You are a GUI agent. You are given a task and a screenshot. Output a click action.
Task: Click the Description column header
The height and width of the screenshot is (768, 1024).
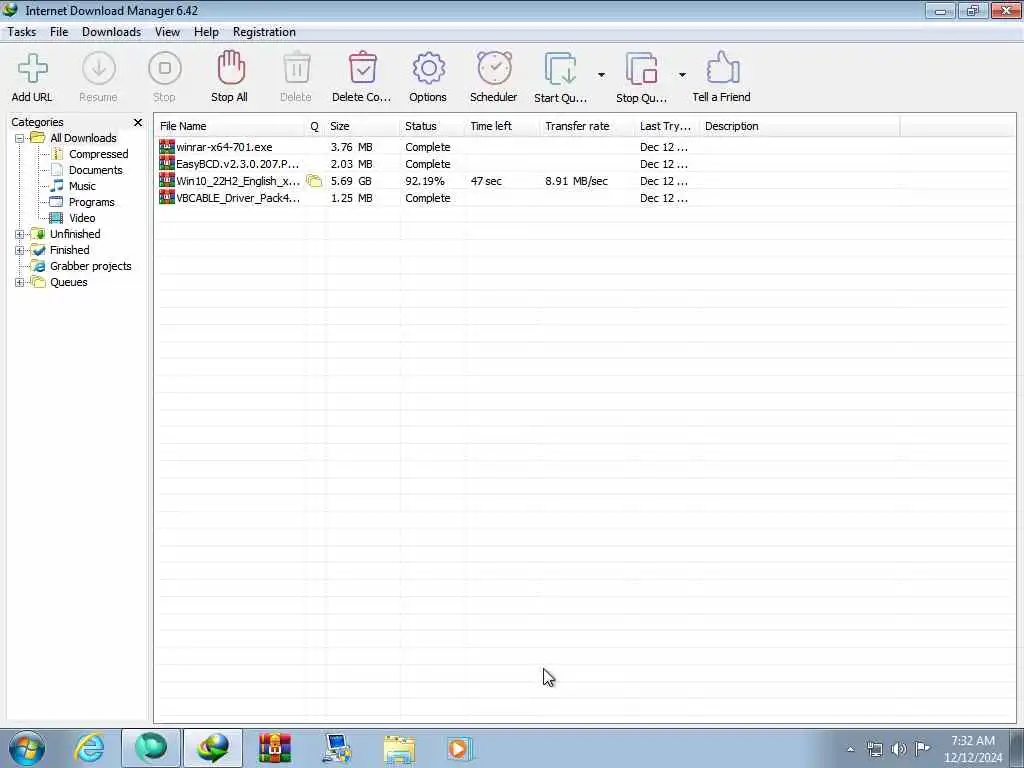(x=800, y=126)
